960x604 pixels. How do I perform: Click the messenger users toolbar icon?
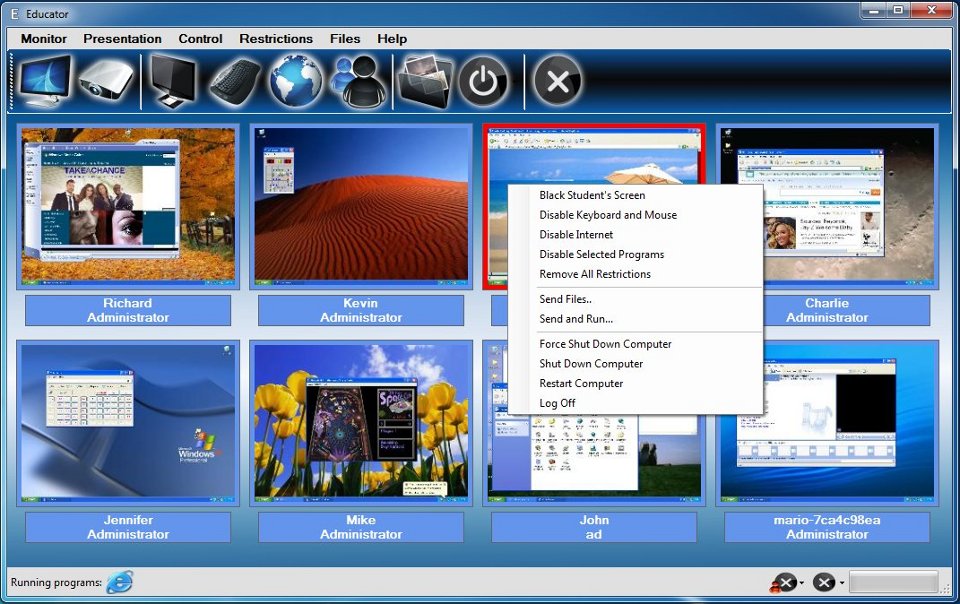click(357, 81)
